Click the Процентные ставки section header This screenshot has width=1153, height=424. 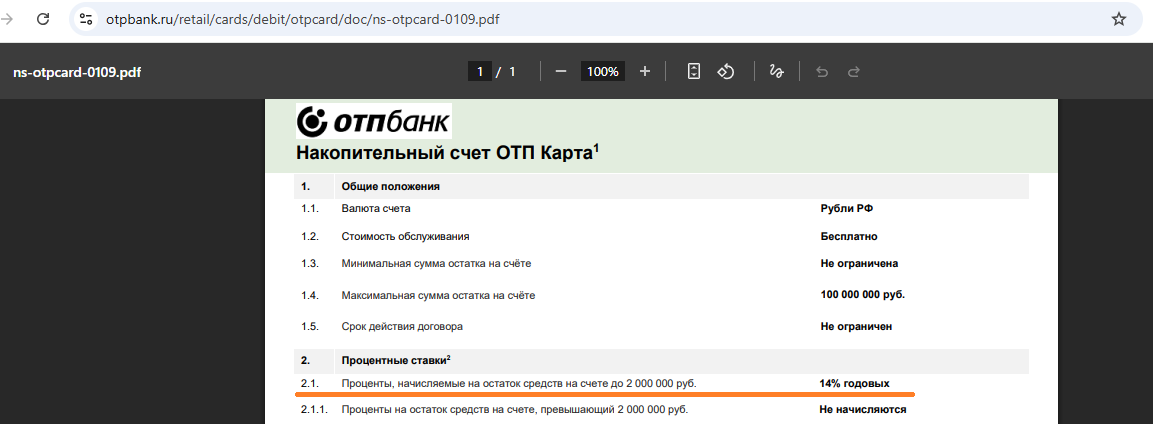[x=396, y=360]
